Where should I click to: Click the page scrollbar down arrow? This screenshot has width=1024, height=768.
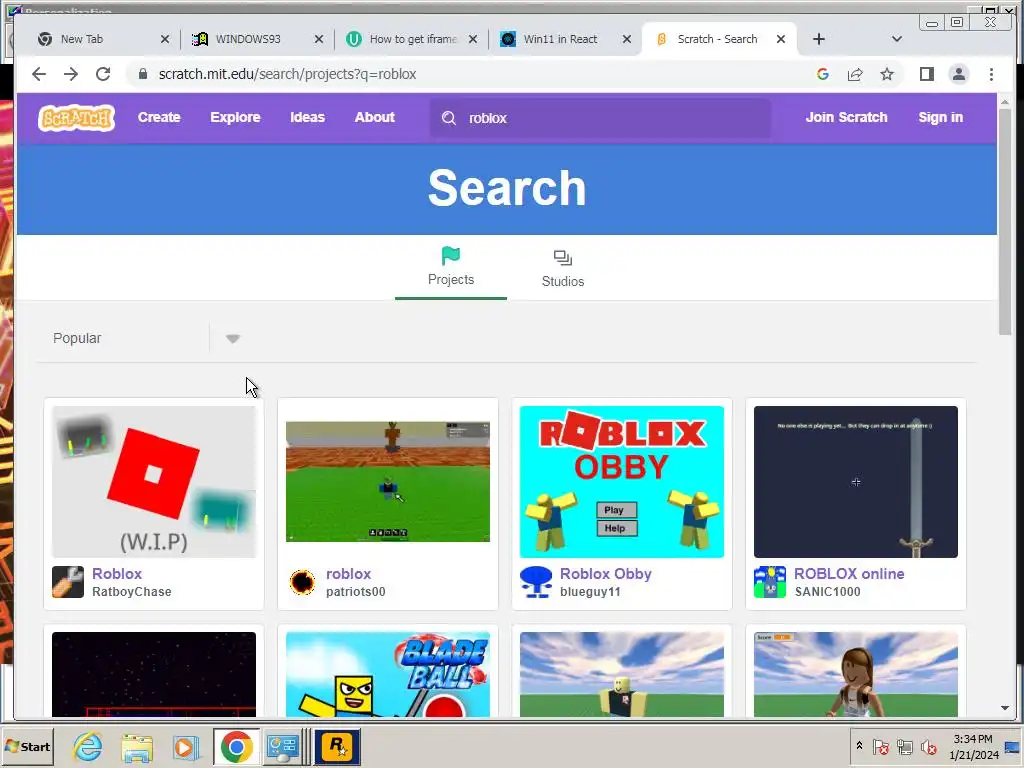[1004, 708]
